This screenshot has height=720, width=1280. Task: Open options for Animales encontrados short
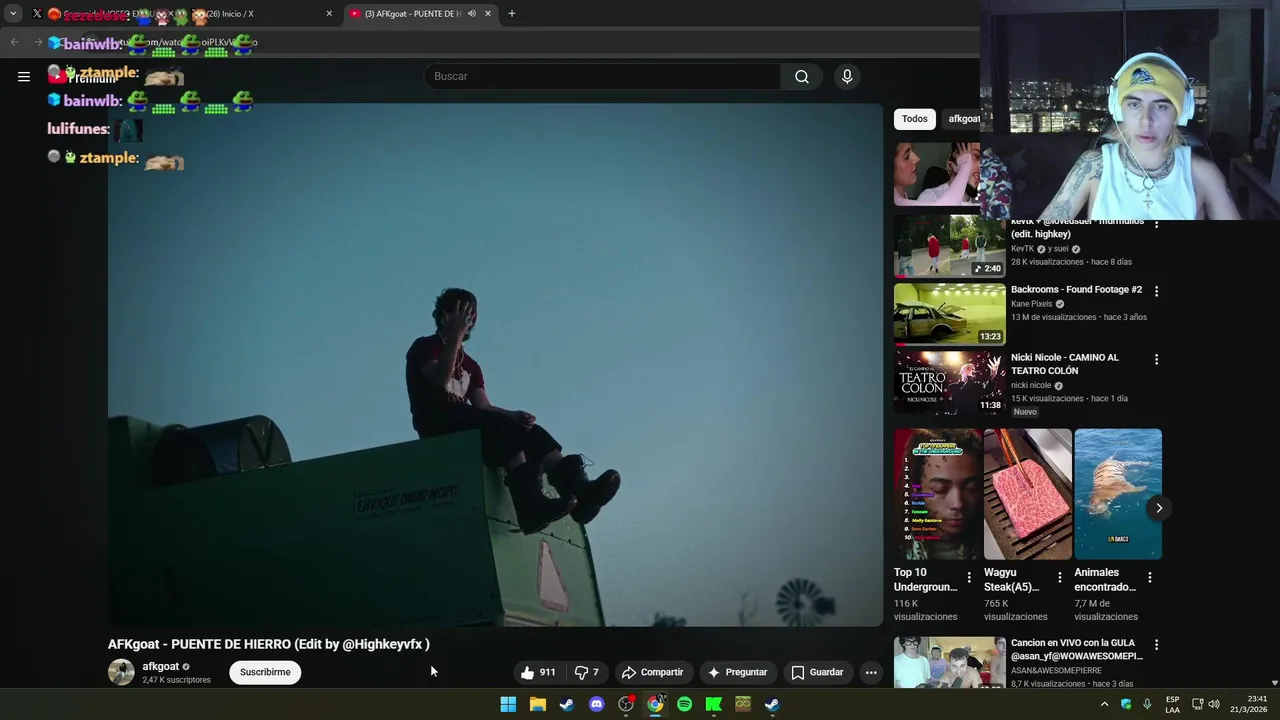pyautogui.click(x=1149, y=577)
